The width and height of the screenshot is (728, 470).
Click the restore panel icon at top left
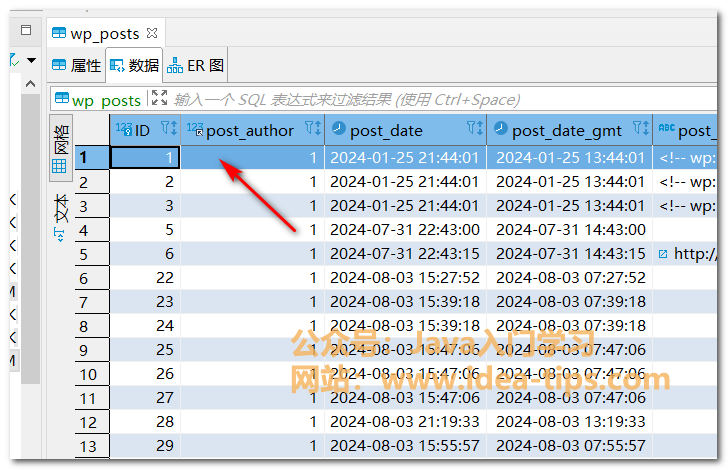tap(26, 30)
